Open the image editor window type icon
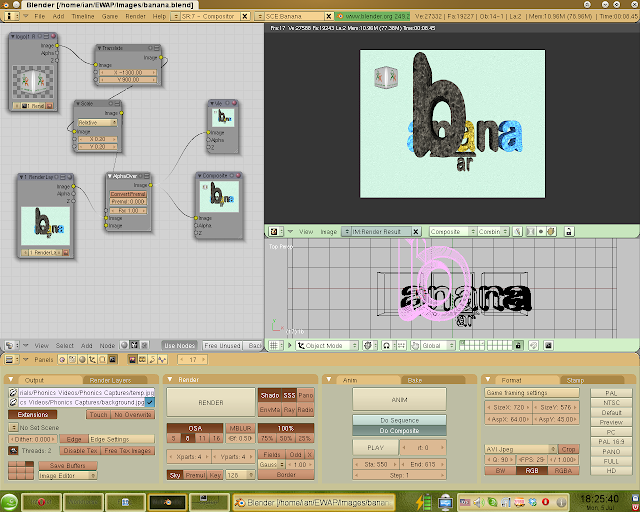 [275, 231]
